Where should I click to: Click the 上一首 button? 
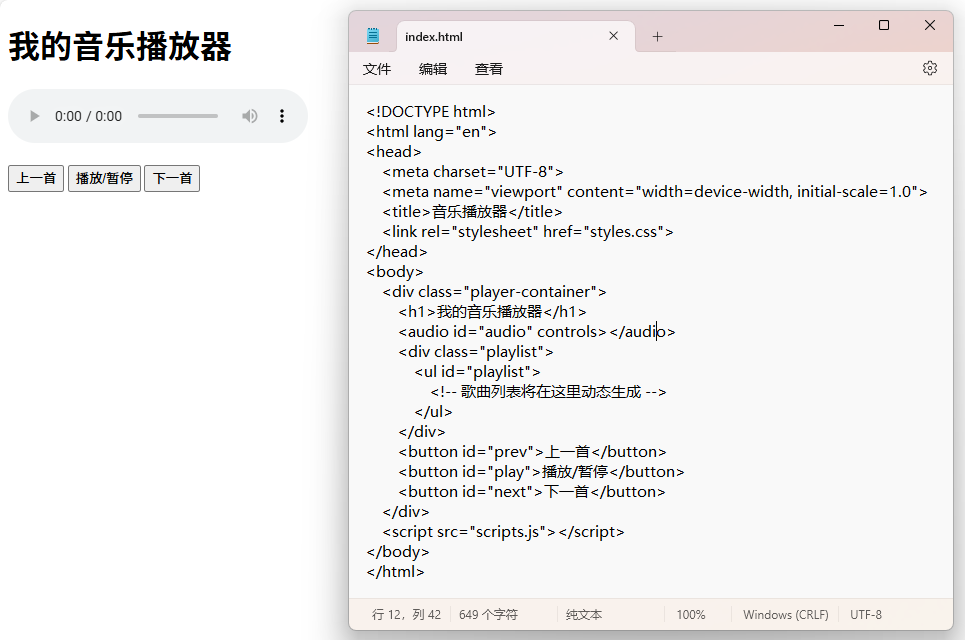(x=36, y=178)
